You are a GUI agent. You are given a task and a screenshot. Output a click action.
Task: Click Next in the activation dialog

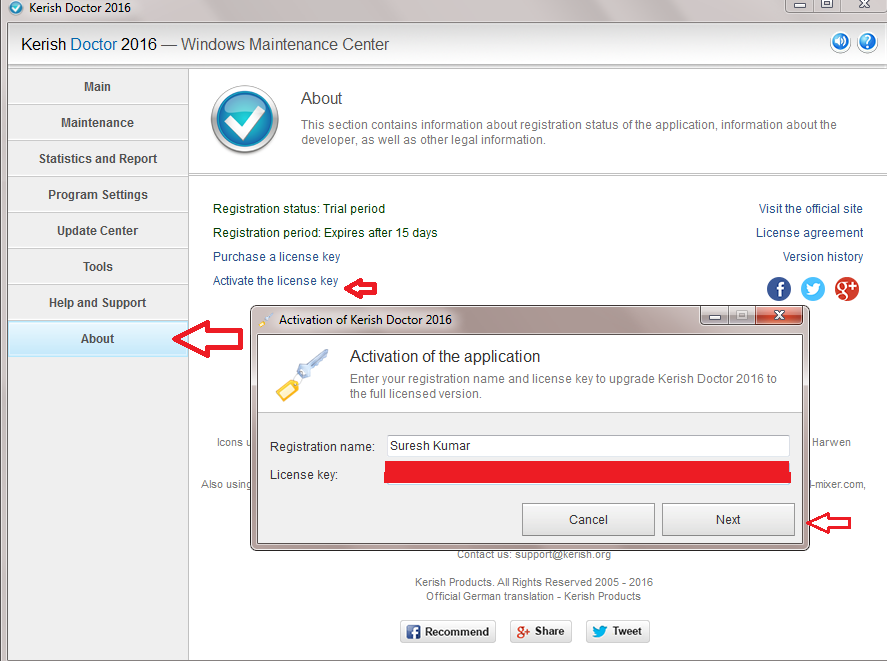tap(728, 520)
